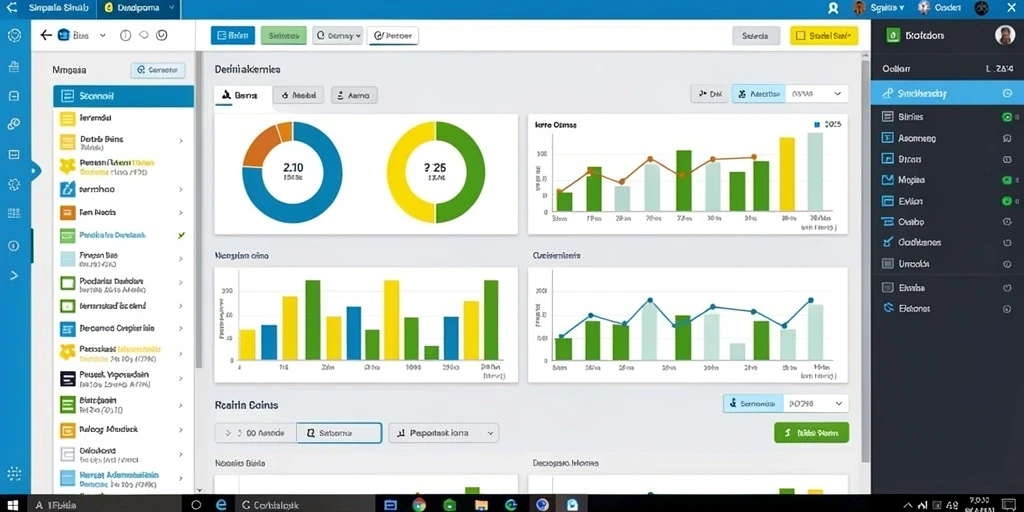Click the clock history icon beside the speech bubble
1024x512 pixels.
tap(163, 35)
